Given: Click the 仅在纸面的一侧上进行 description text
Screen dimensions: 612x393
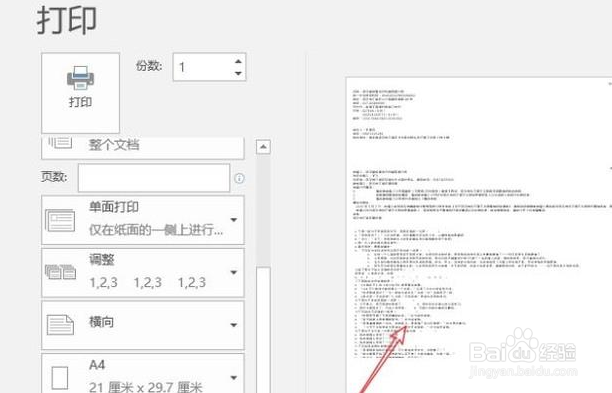Looking at the screenshot, I should (x=156, y=230).
